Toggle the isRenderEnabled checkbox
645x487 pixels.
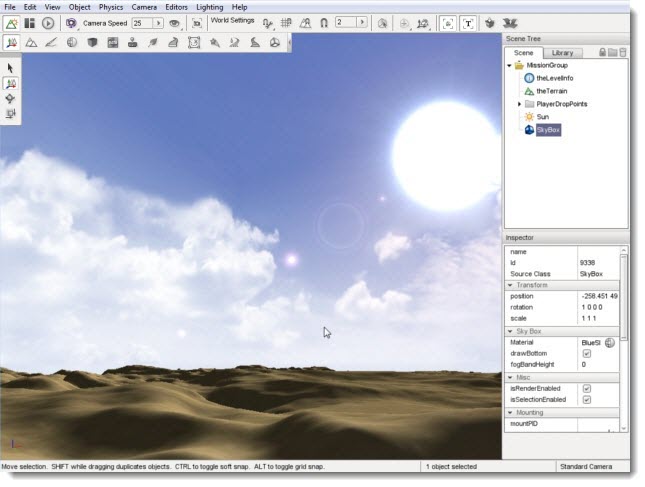[x=587, y=388]
